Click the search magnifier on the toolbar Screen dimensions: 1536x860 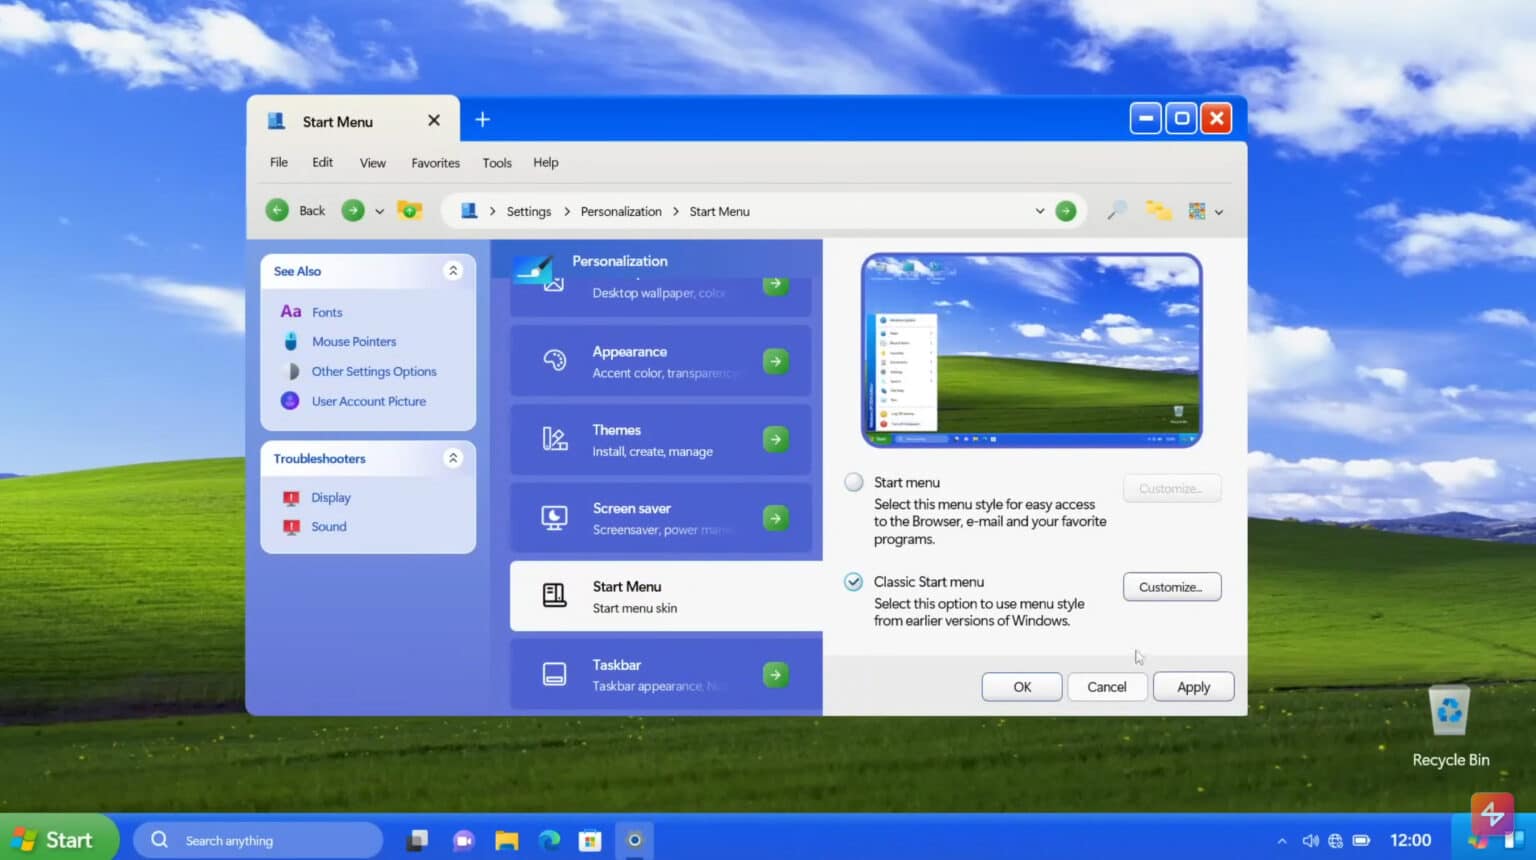pos(1116,211)
